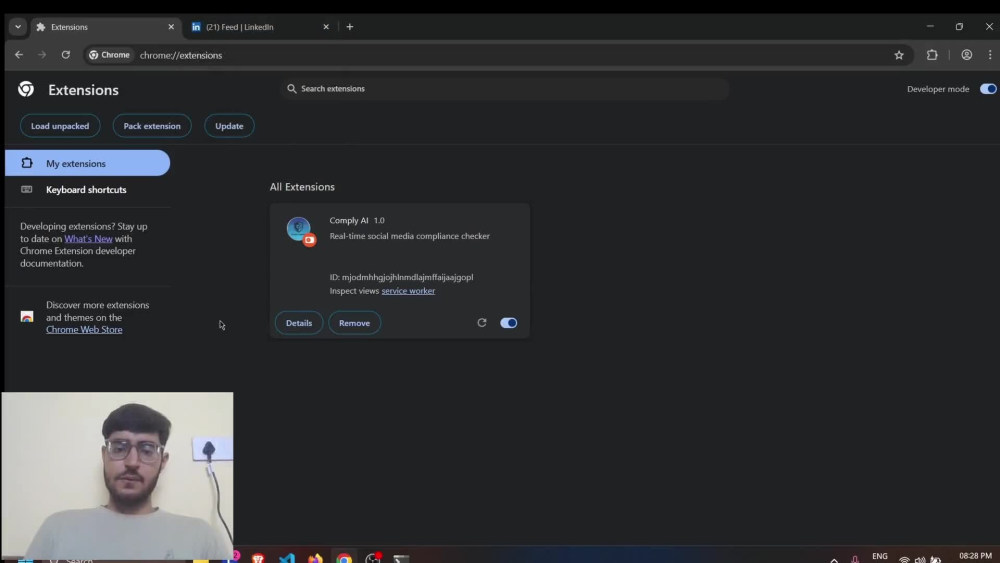This screenshot has height=563, width=1000.
Task: Disable the Comply AI extension toggle
Action: click(x=508, y=323)
